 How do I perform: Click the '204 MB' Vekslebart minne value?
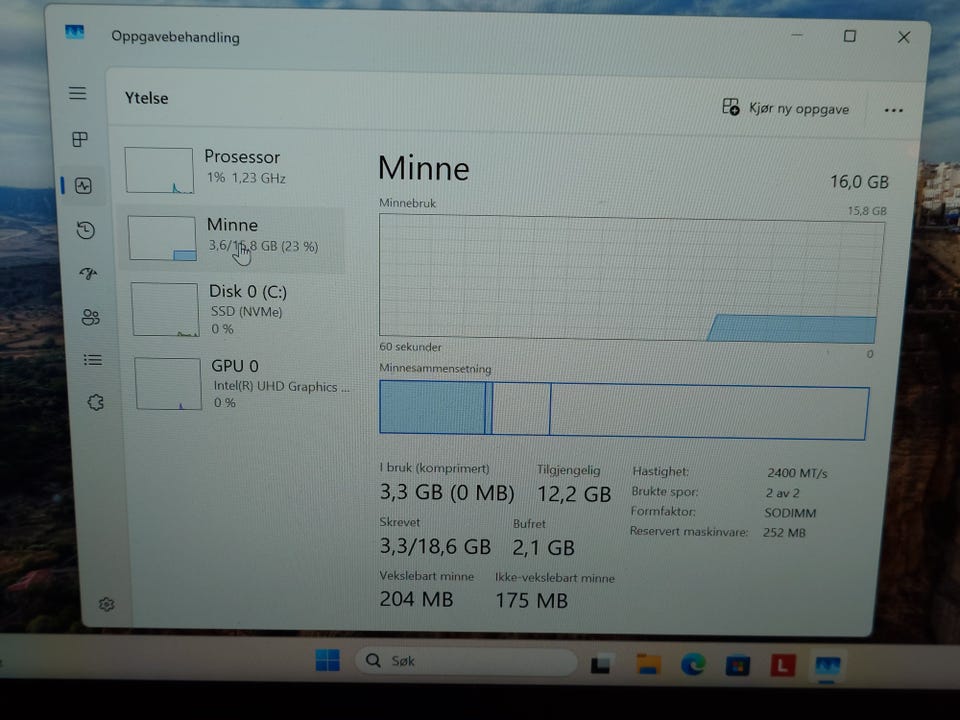pyautogui.click(x=416, y=599)
